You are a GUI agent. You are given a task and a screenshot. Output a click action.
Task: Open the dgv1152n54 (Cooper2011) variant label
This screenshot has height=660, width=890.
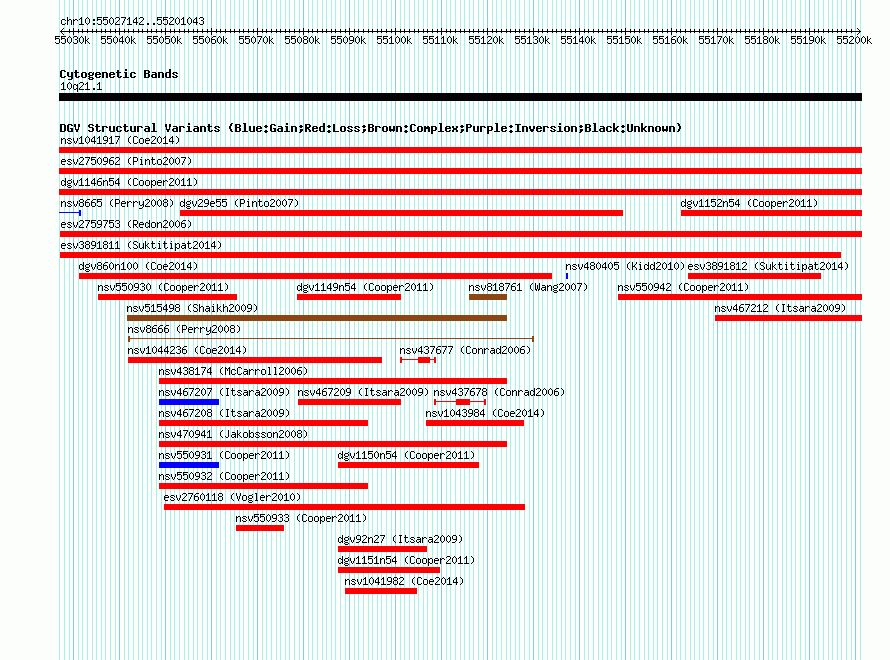click(749, 203)
